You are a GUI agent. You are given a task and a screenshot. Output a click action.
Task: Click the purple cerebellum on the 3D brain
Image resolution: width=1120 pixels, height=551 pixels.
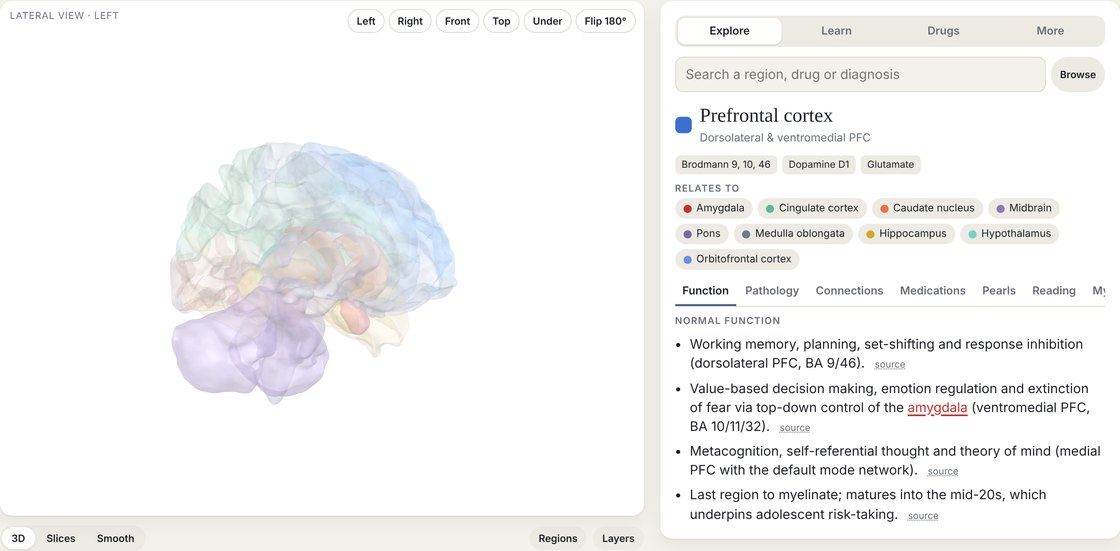coord(214,354)
